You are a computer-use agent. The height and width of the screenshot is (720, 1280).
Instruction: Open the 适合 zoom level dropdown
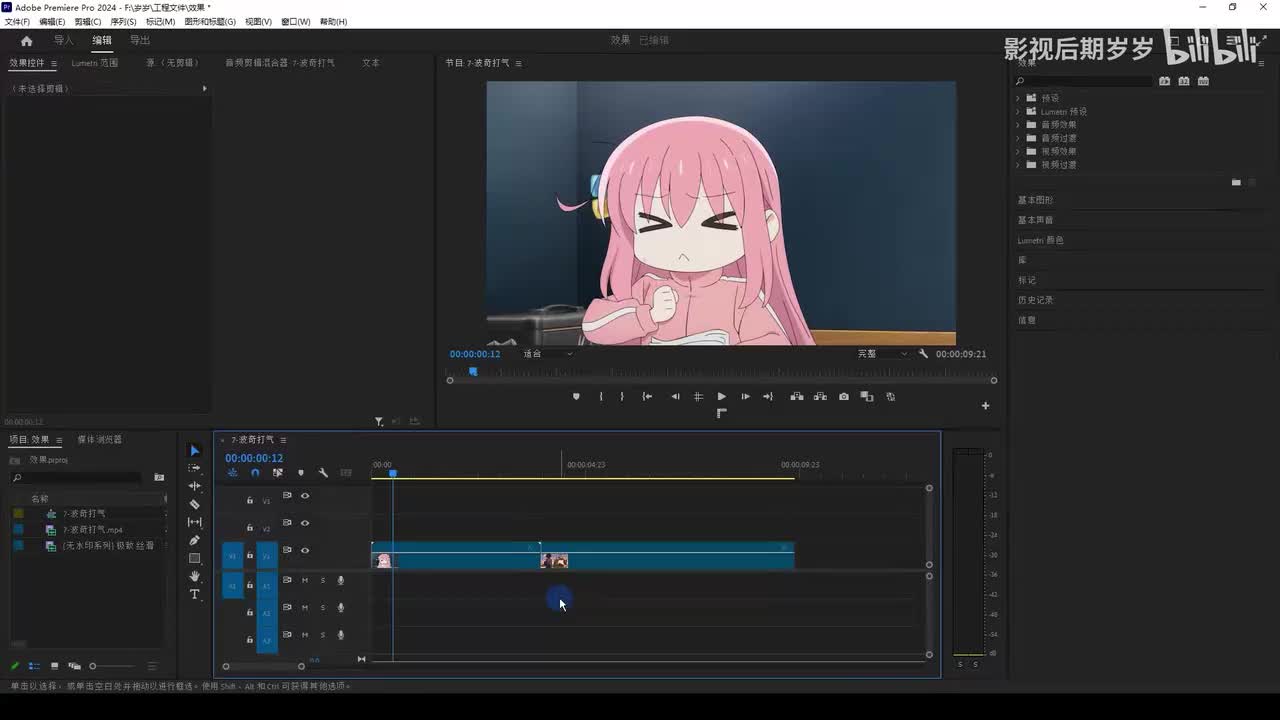tap(548, 354)
